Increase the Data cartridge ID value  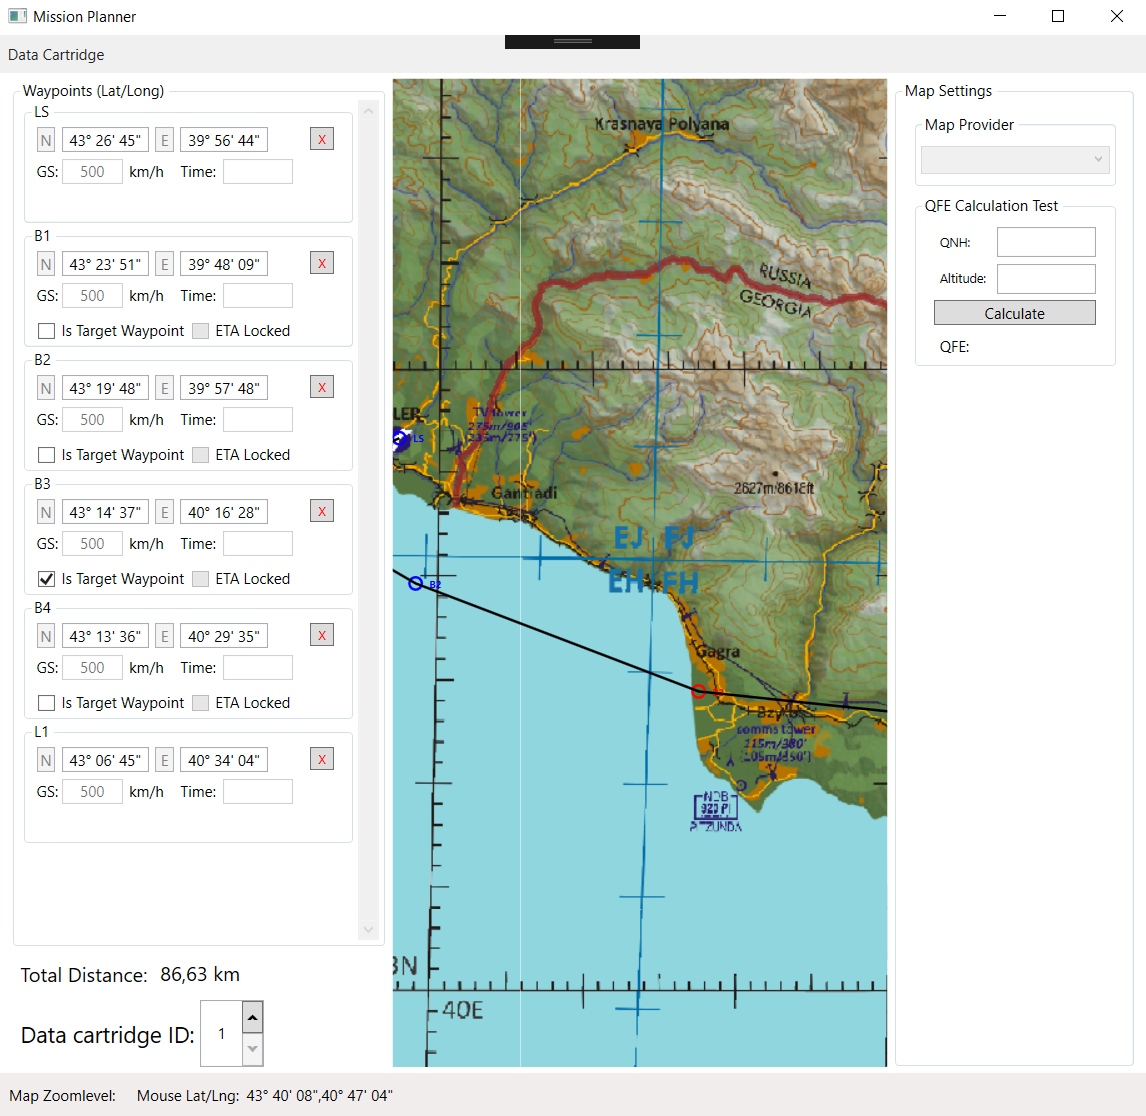tap(252, 1017)
